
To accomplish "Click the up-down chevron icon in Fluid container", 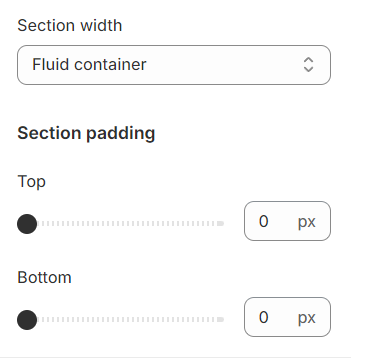I will point(308,65).
